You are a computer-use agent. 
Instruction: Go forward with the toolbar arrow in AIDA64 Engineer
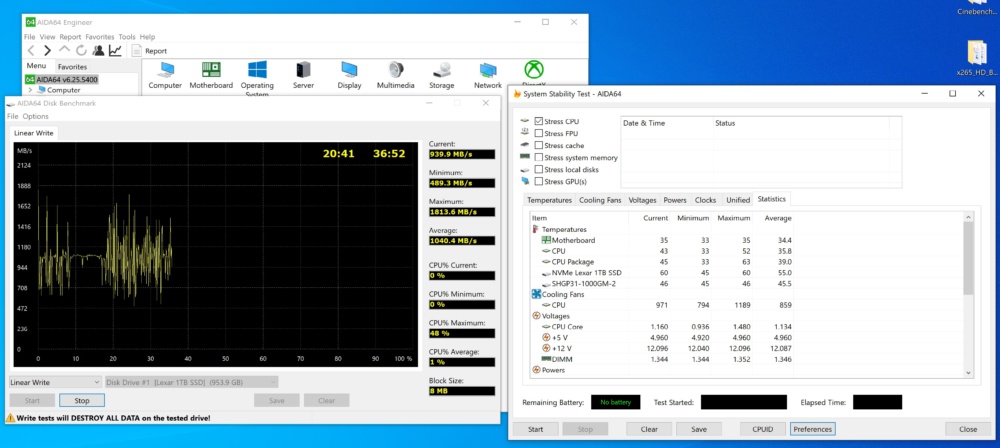[x=47, y=50]
